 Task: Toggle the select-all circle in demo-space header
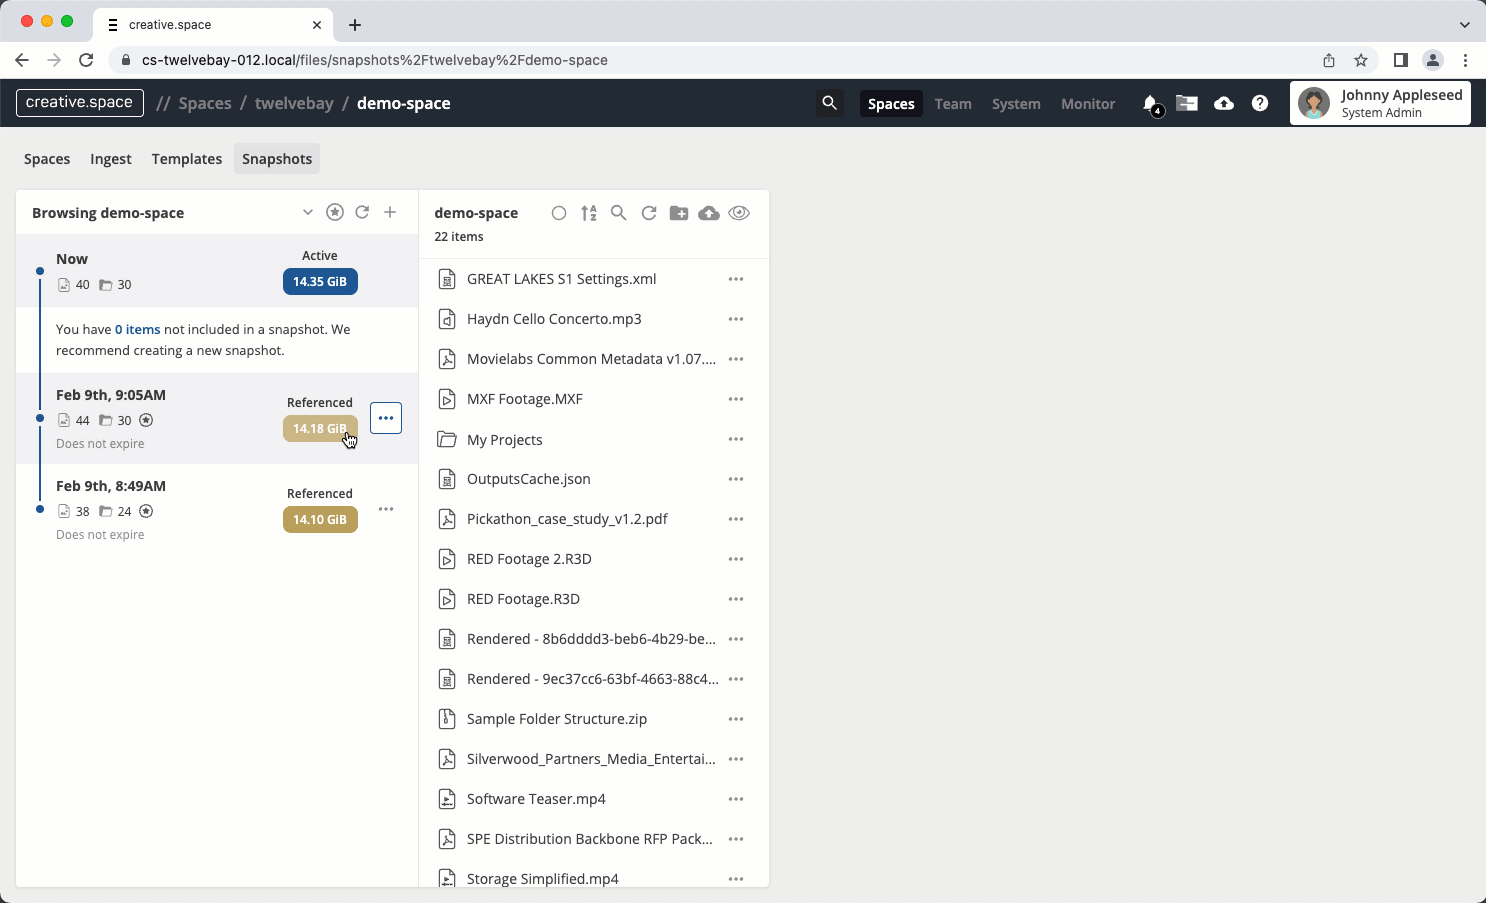[x=559, y=213]
